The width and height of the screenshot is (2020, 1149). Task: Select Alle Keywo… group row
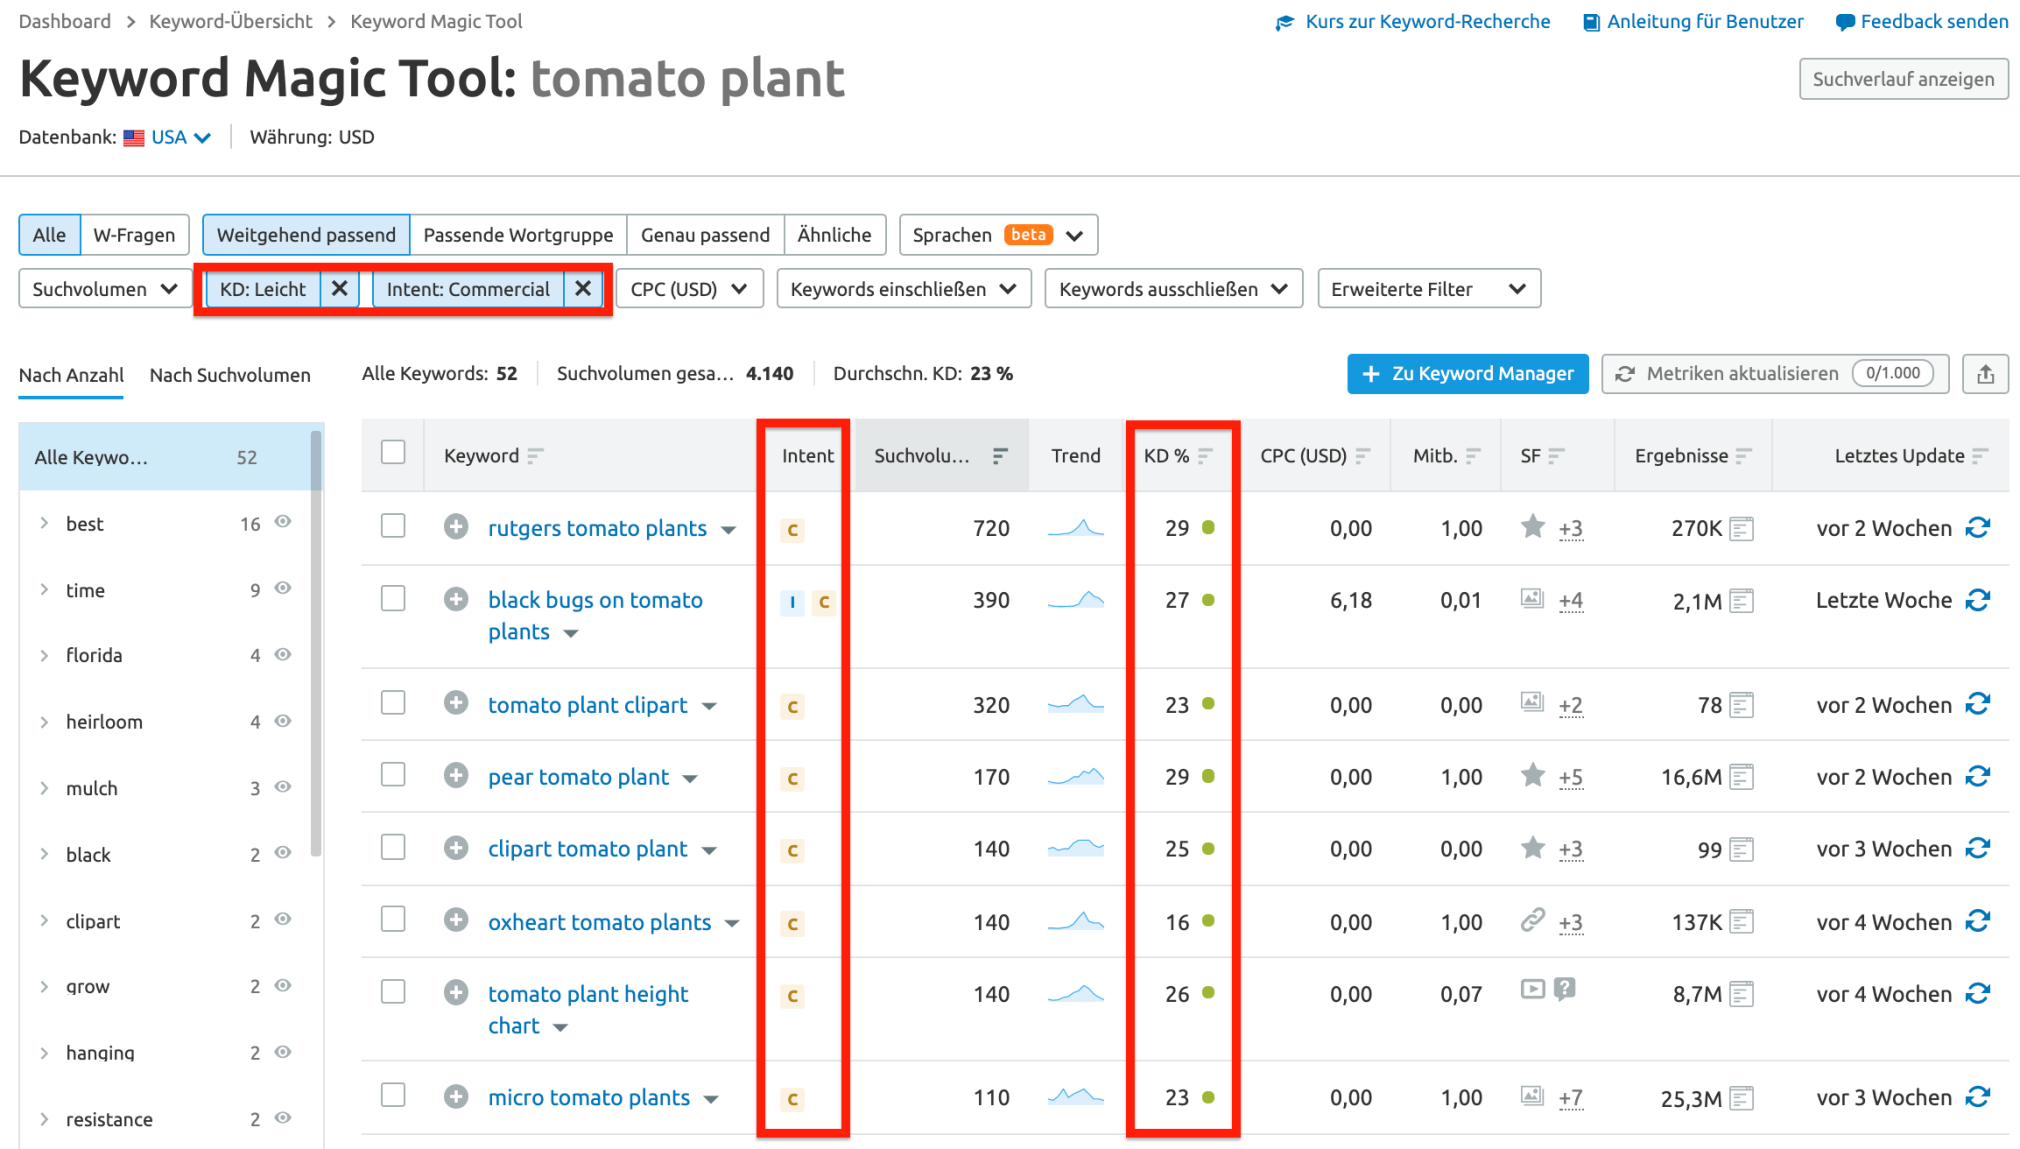click(165, 457)
